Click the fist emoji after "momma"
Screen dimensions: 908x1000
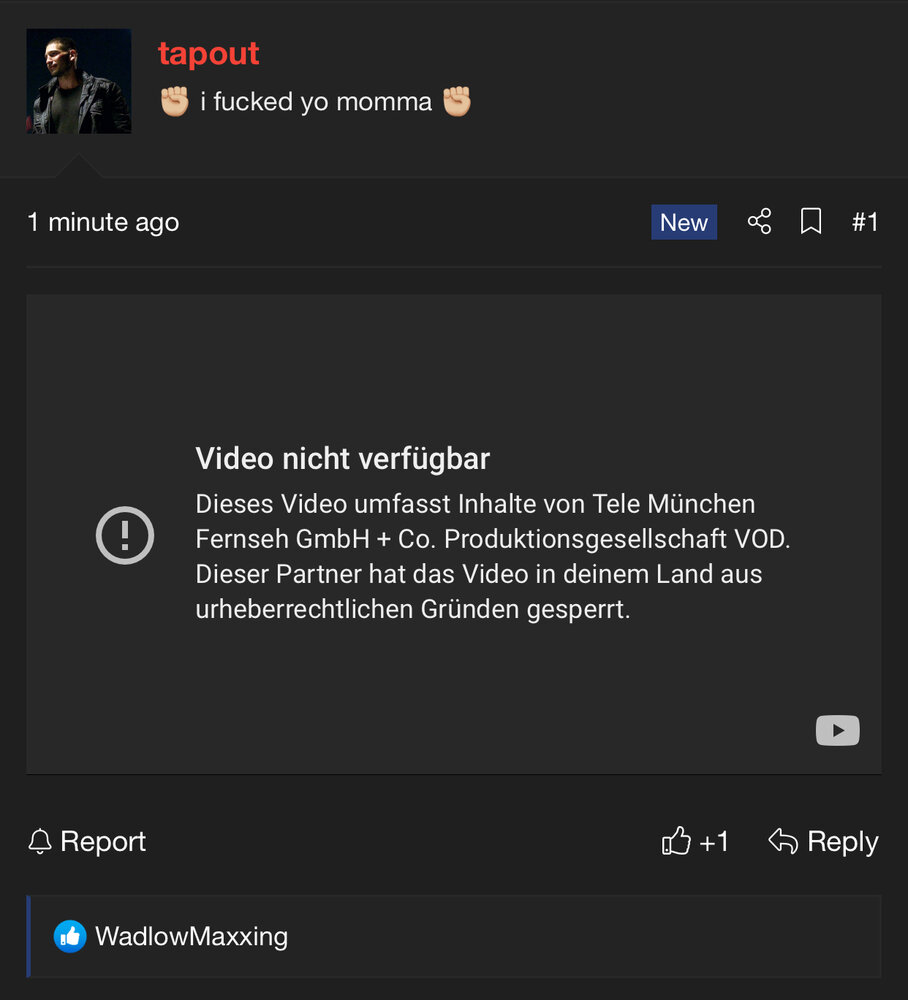(x=457, y=101)
